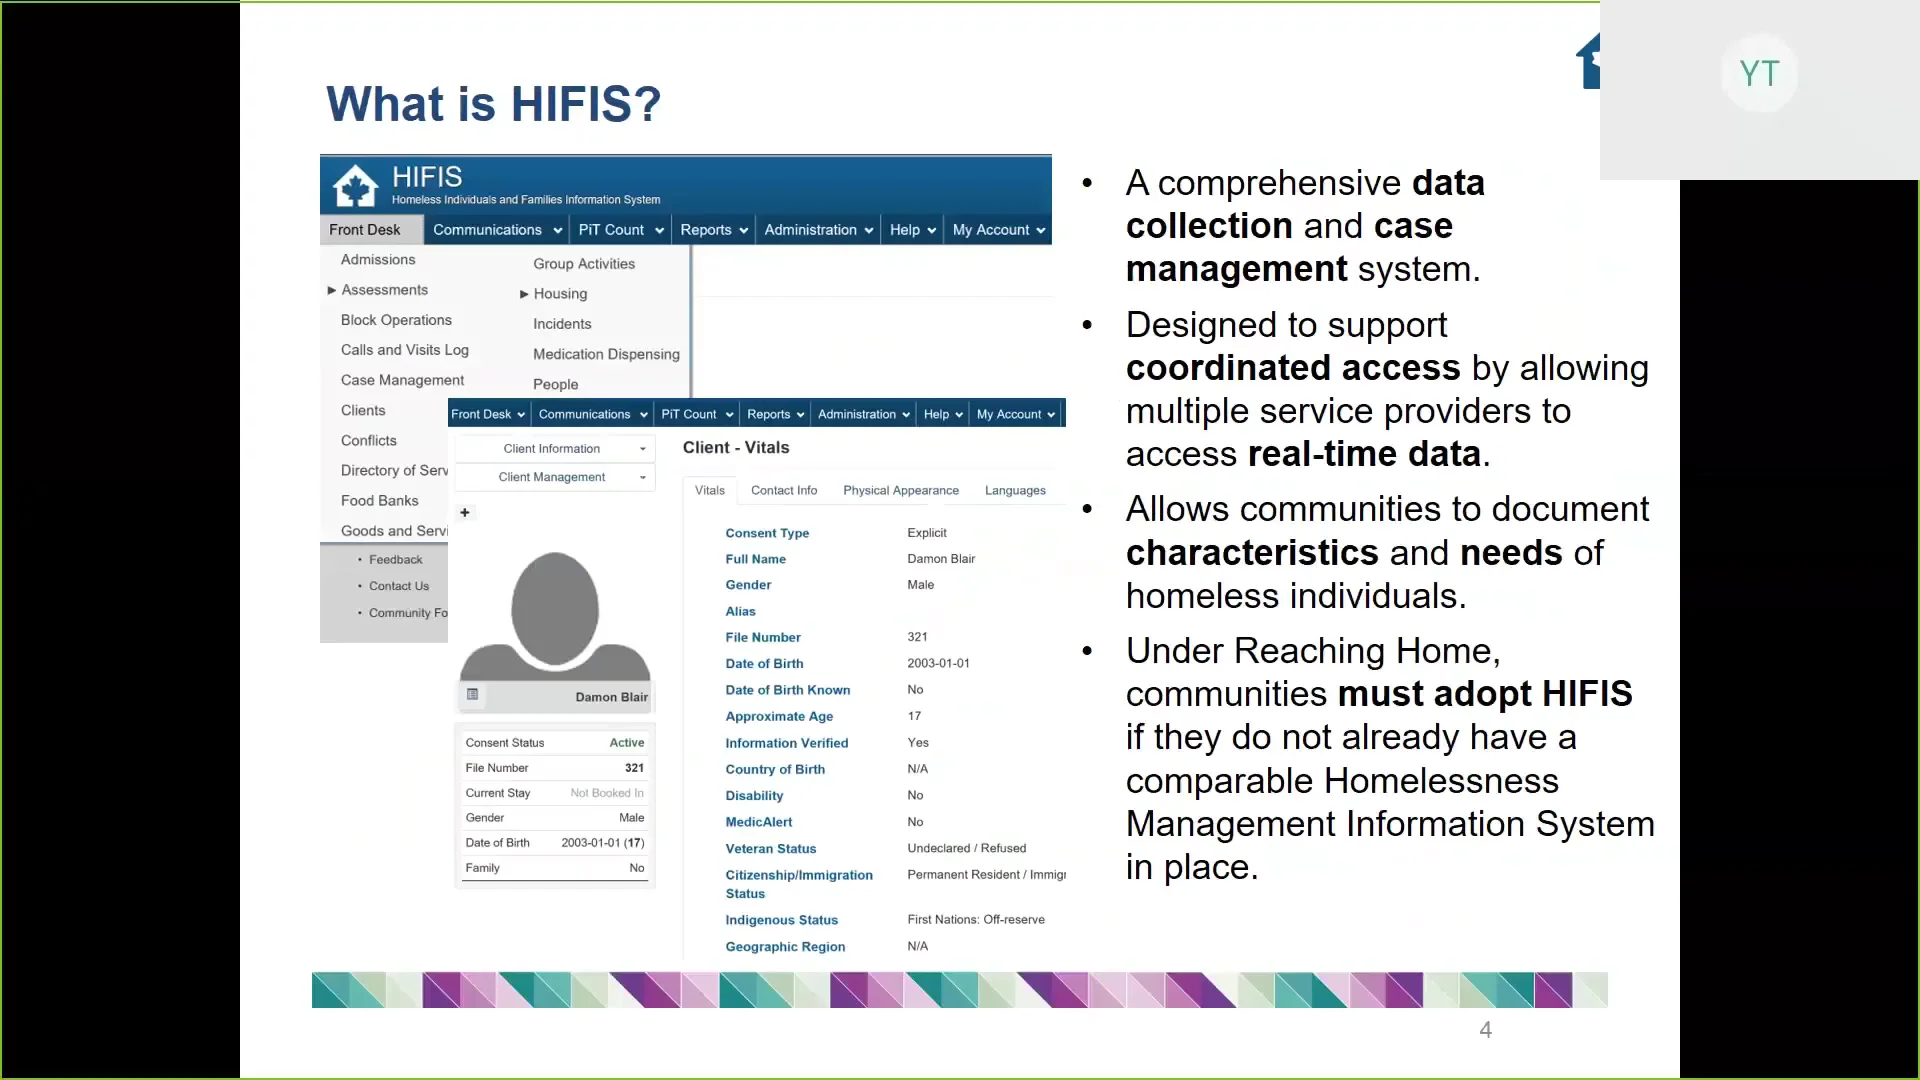Expand the Housing submenu arrow
The height and width of the screenshot is (1080, 1920).
pyautogui.click(x=524, y=293)
